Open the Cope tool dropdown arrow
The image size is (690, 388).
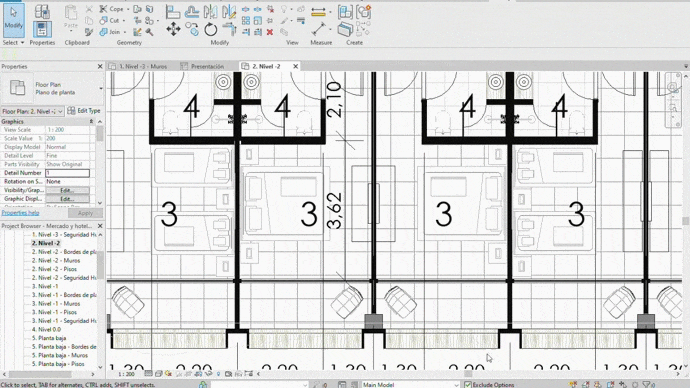click(x=128, y=9)
